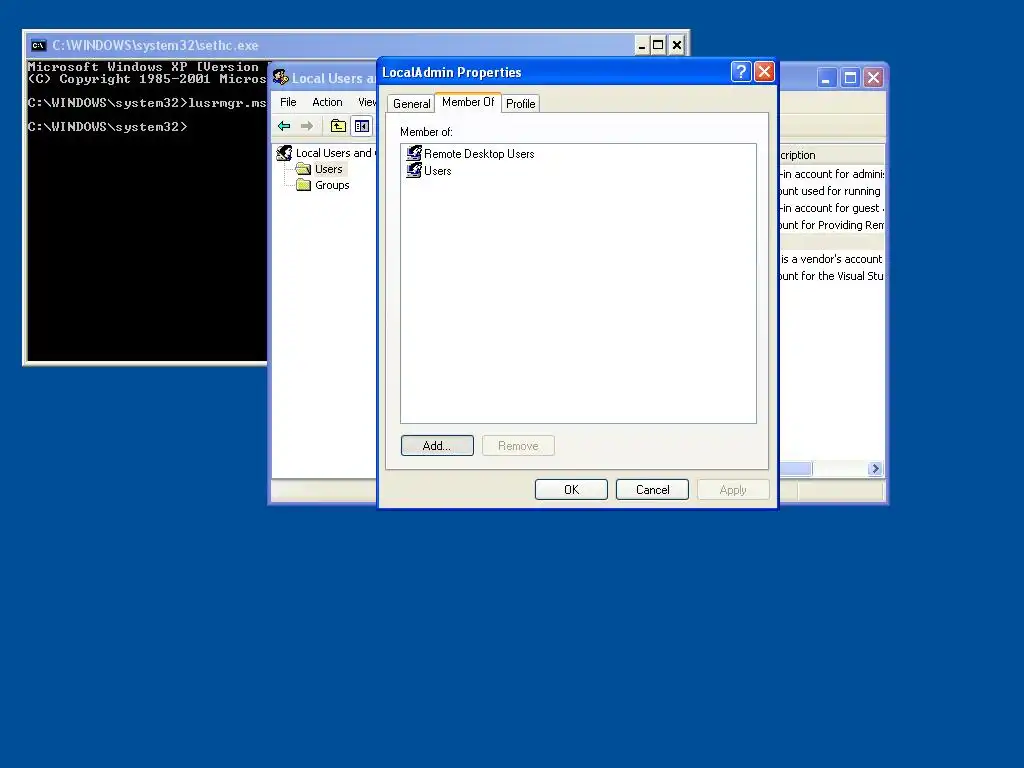Image resolution: width=1024 pixels, height=768 pixels.
Task: Click the "used for running" description row
Action: tap(831, 191)
